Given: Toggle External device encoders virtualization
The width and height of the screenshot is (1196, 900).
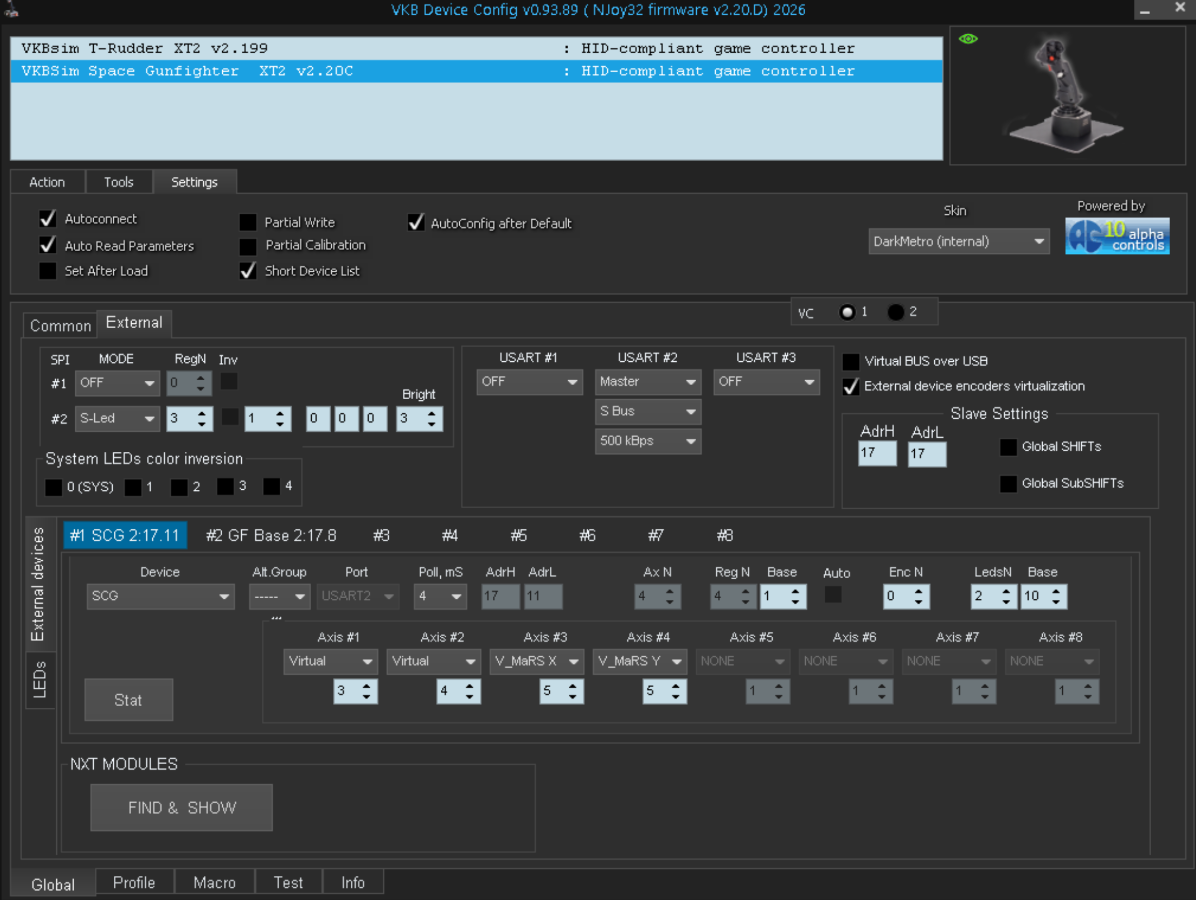Looking at the screenshot, I should (851, 387).
